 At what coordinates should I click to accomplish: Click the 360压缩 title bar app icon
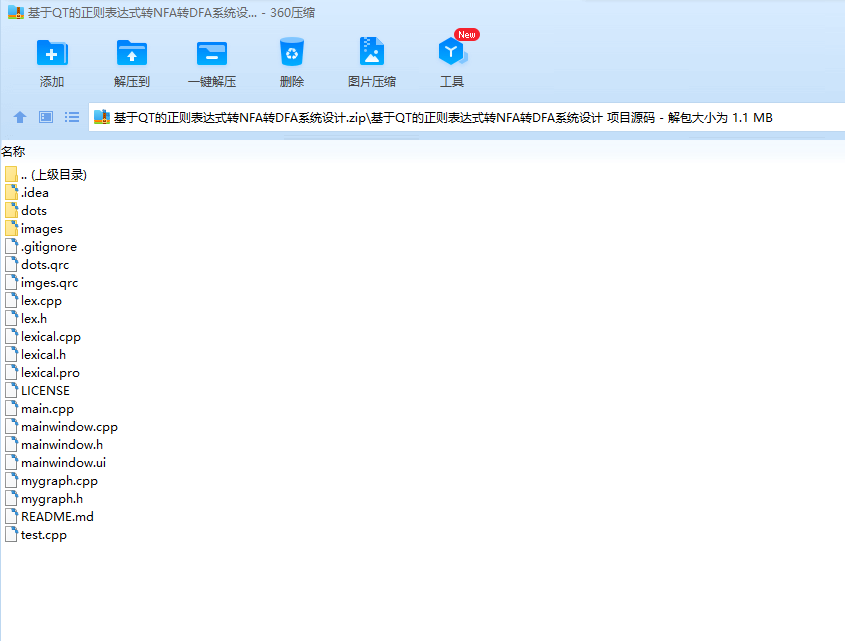pos(16,12)
